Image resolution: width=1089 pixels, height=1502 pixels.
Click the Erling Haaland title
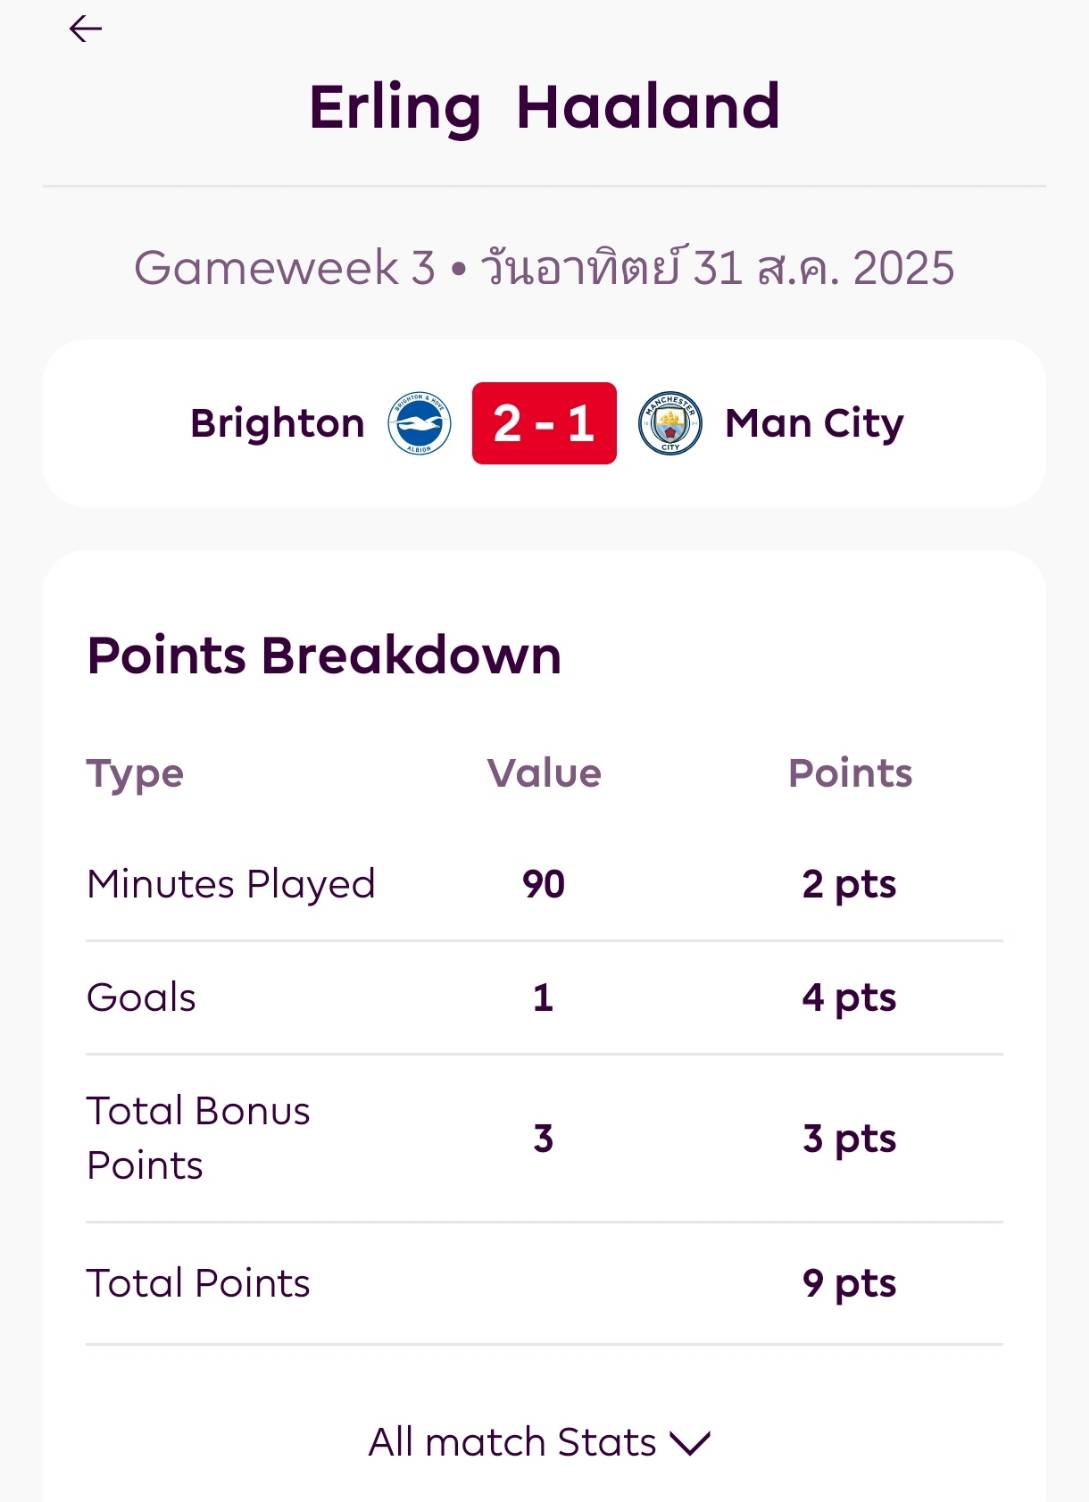coord(544,107)
